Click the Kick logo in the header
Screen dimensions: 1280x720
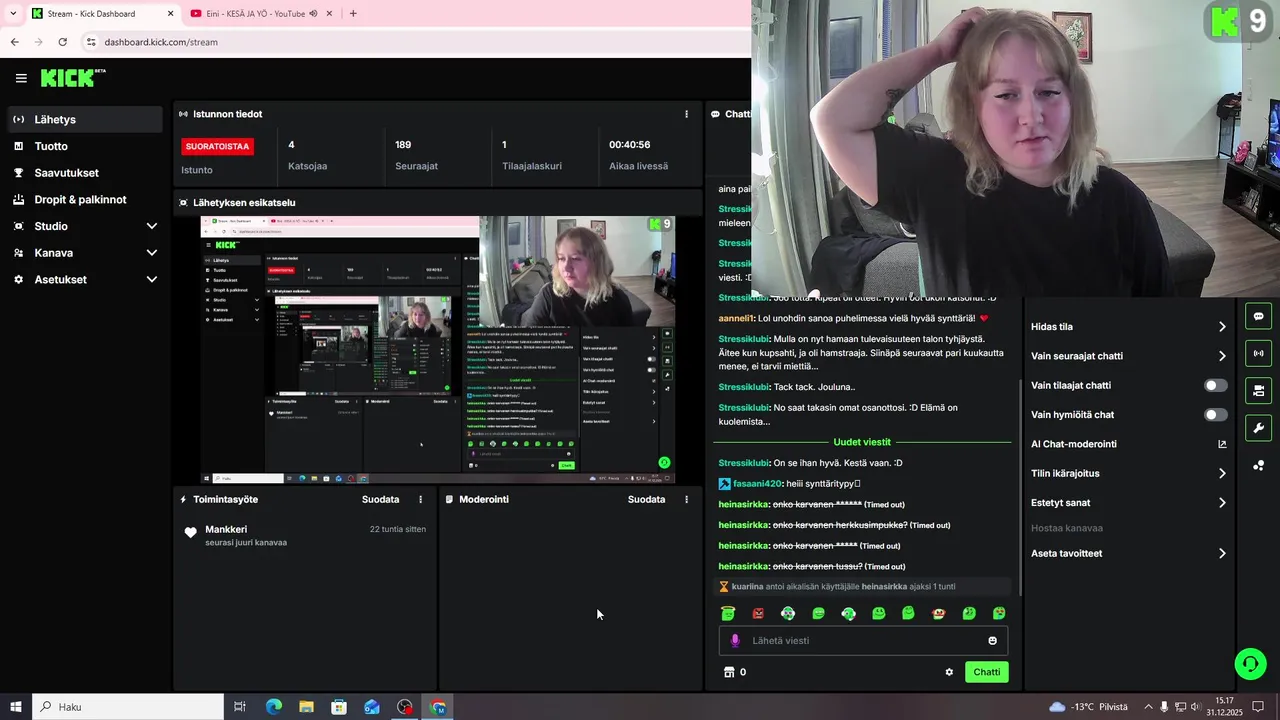point(73,78)
